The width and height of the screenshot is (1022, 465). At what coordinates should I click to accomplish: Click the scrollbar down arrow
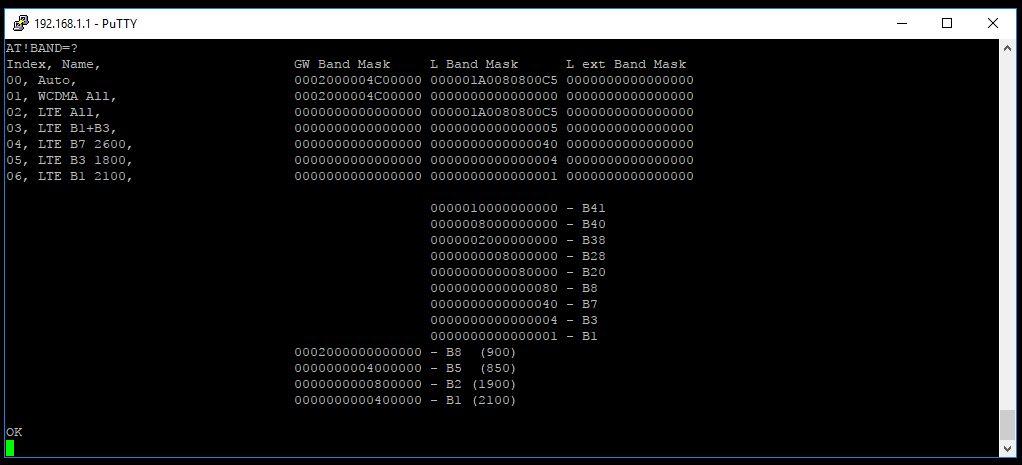[1007, 449]
